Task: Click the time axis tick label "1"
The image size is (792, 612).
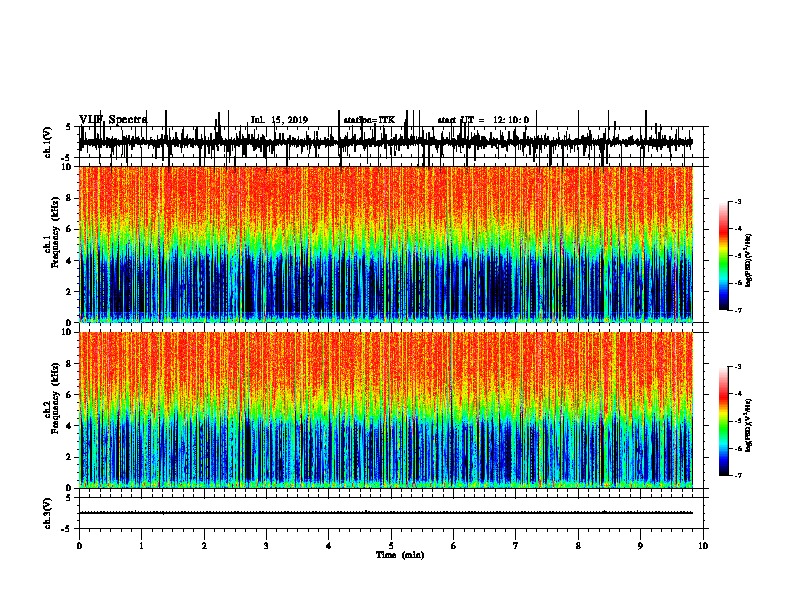Action: click(141, 546)
